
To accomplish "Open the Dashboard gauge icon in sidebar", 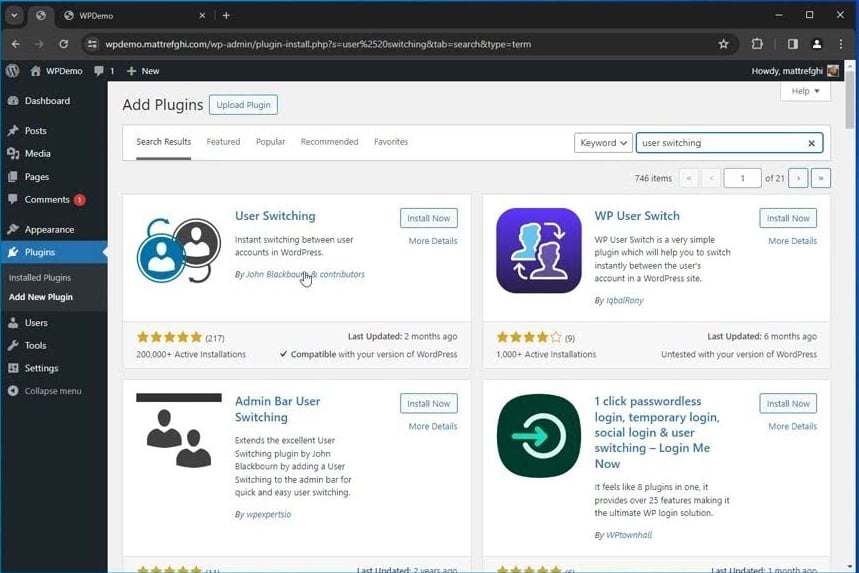I will pos(13,101).
